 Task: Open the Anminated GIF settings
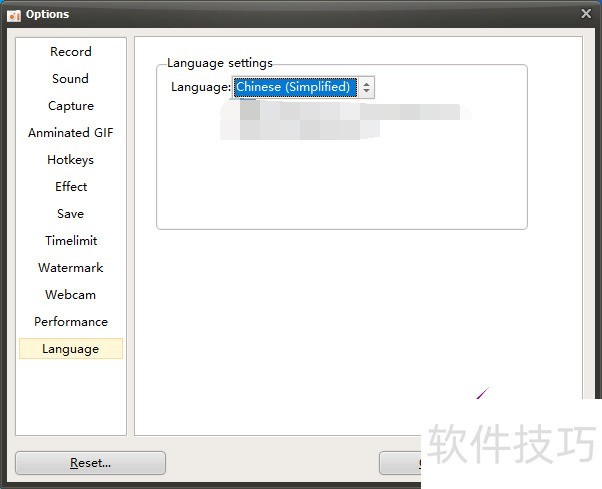pyautogui.click(x=71, y=132)
